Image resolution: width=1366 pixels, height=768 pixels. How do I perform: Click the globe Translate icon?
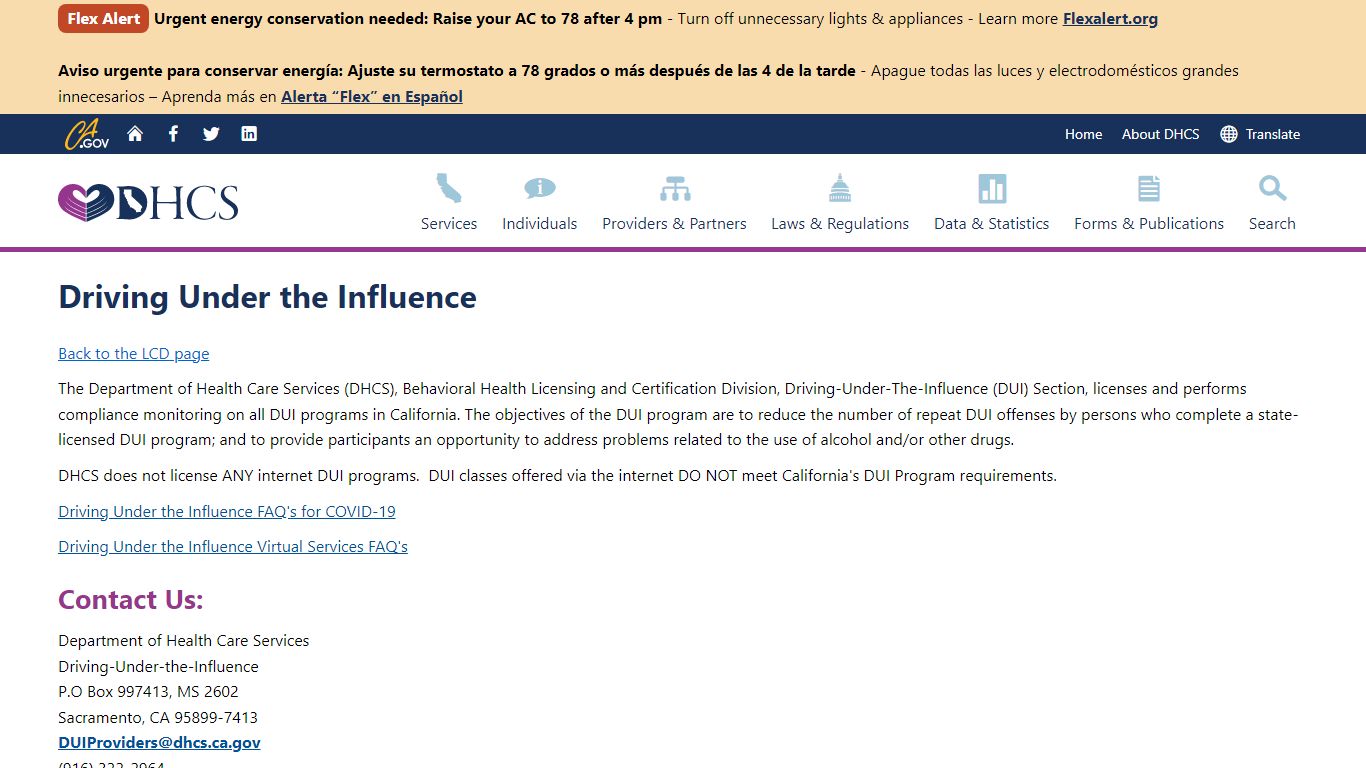pos(1229,134)
